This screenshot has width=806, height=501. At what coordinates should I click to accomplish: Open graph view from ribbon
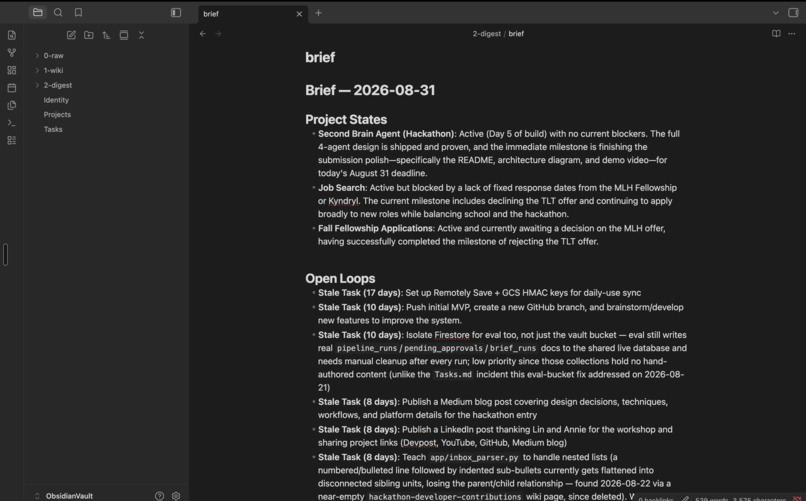12,52
